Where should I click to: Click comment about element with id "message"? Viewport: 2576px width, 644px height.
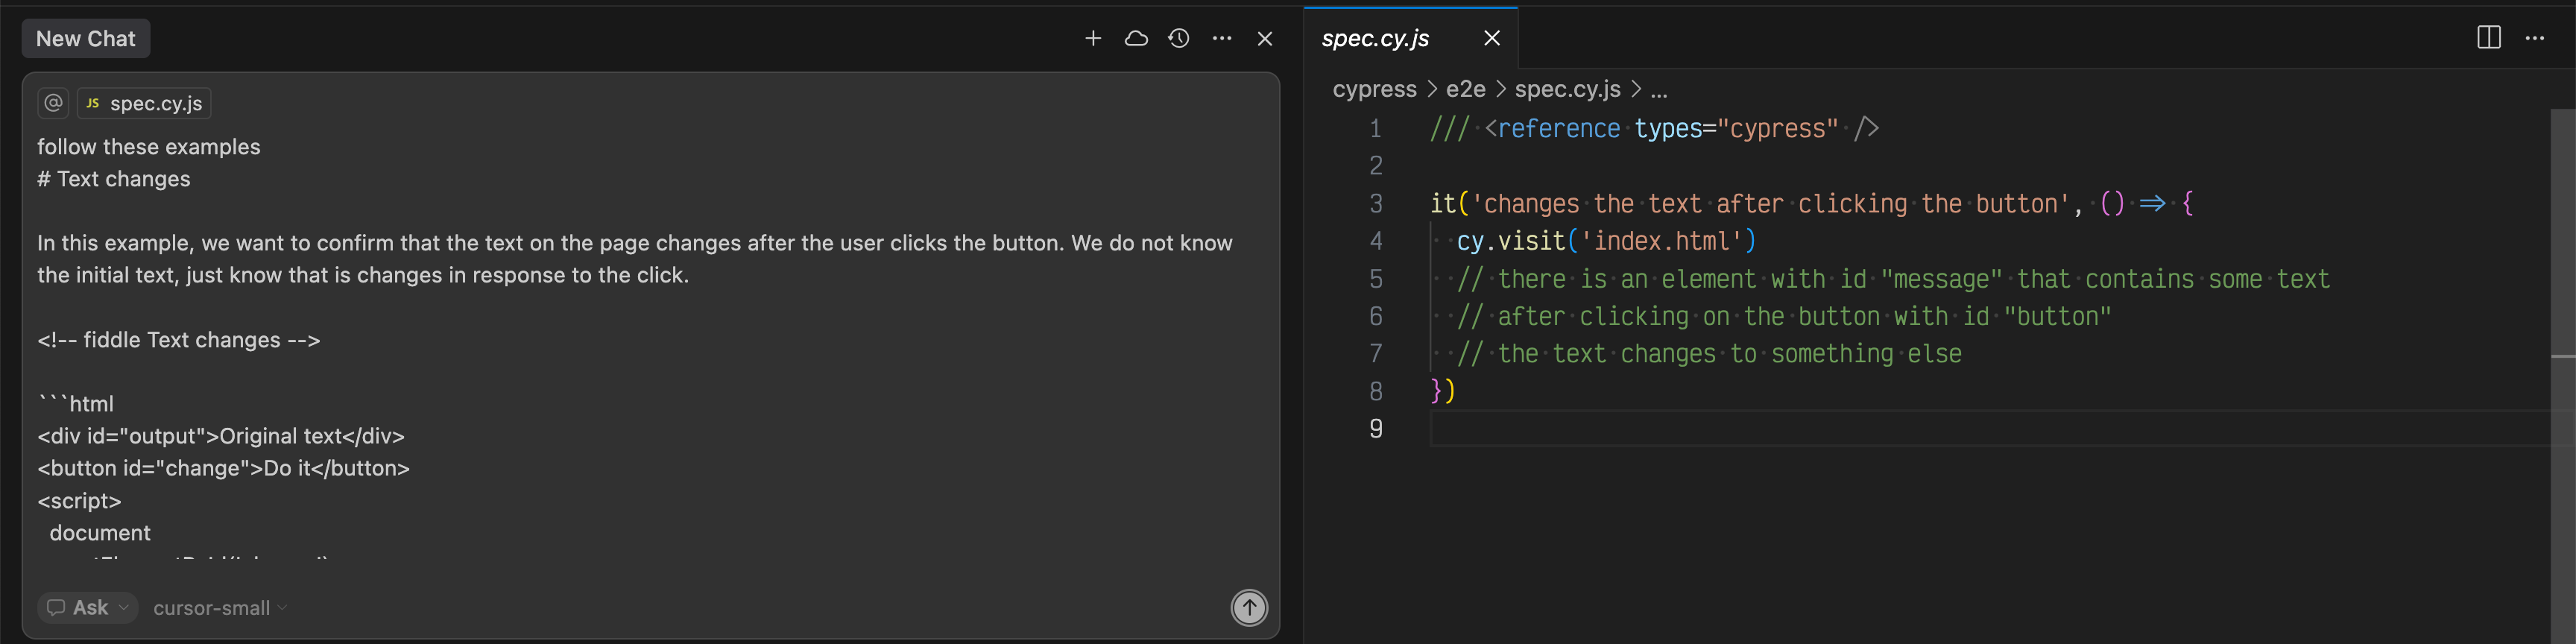tap(1893, 279)
